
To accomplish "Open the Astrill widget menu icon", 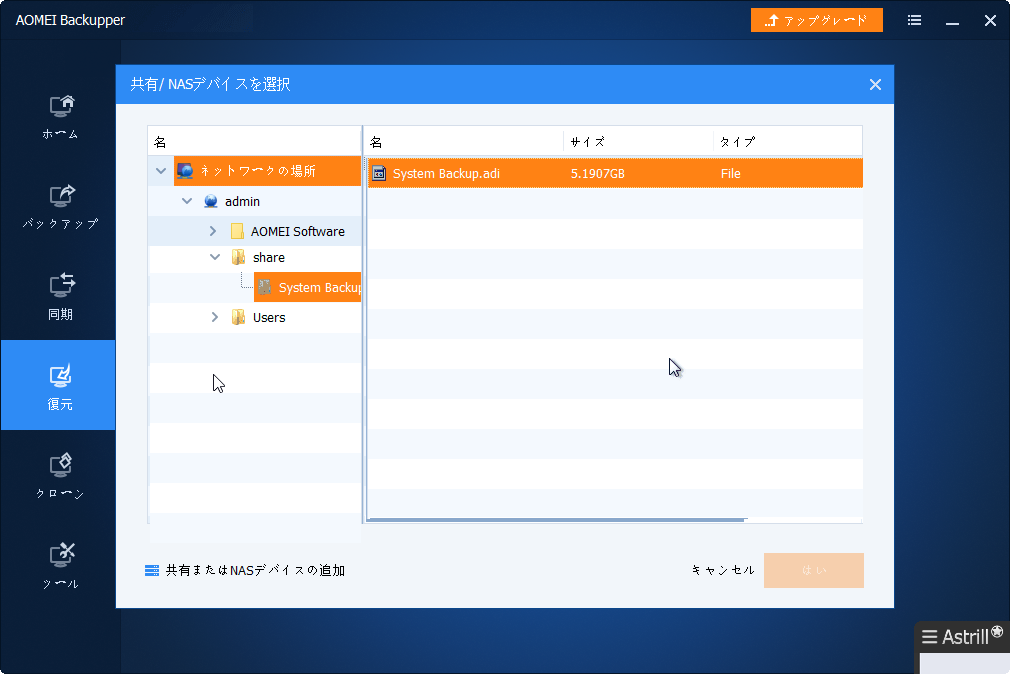I will [x=929, y=637].
